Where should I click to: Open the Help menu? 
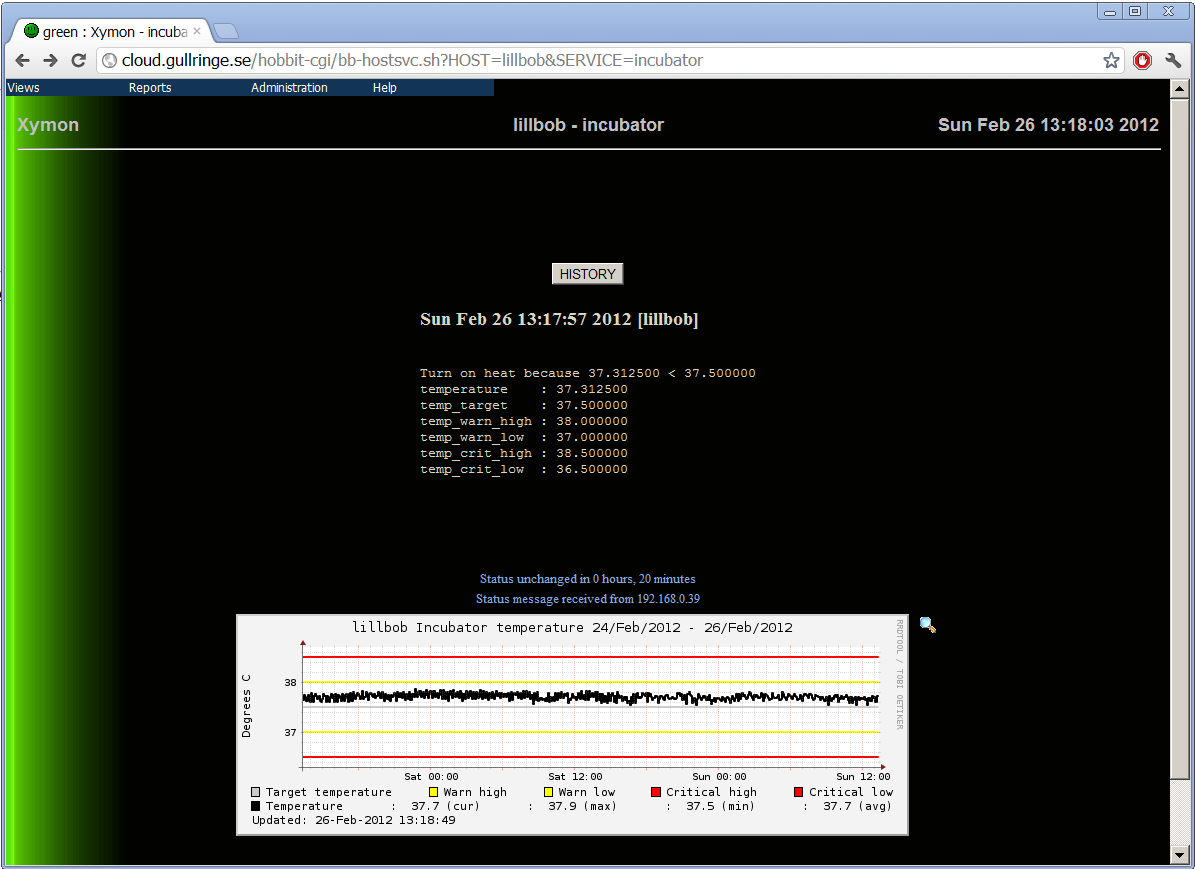385,88
